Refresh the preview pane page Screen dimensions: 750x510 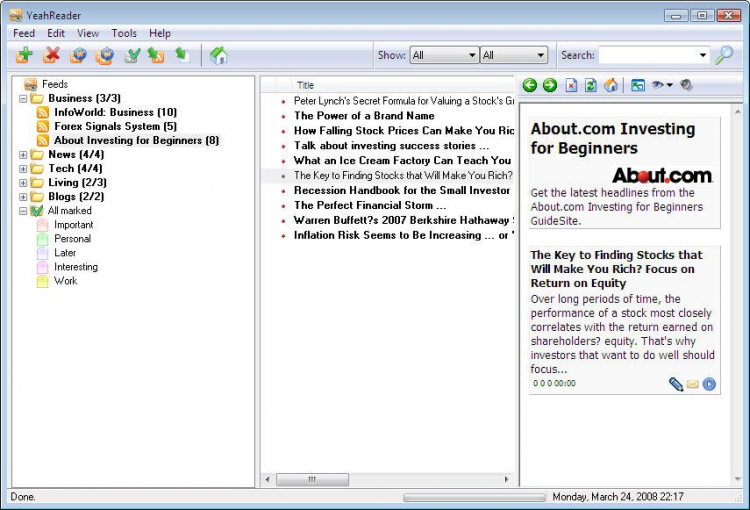coord(591,86)
